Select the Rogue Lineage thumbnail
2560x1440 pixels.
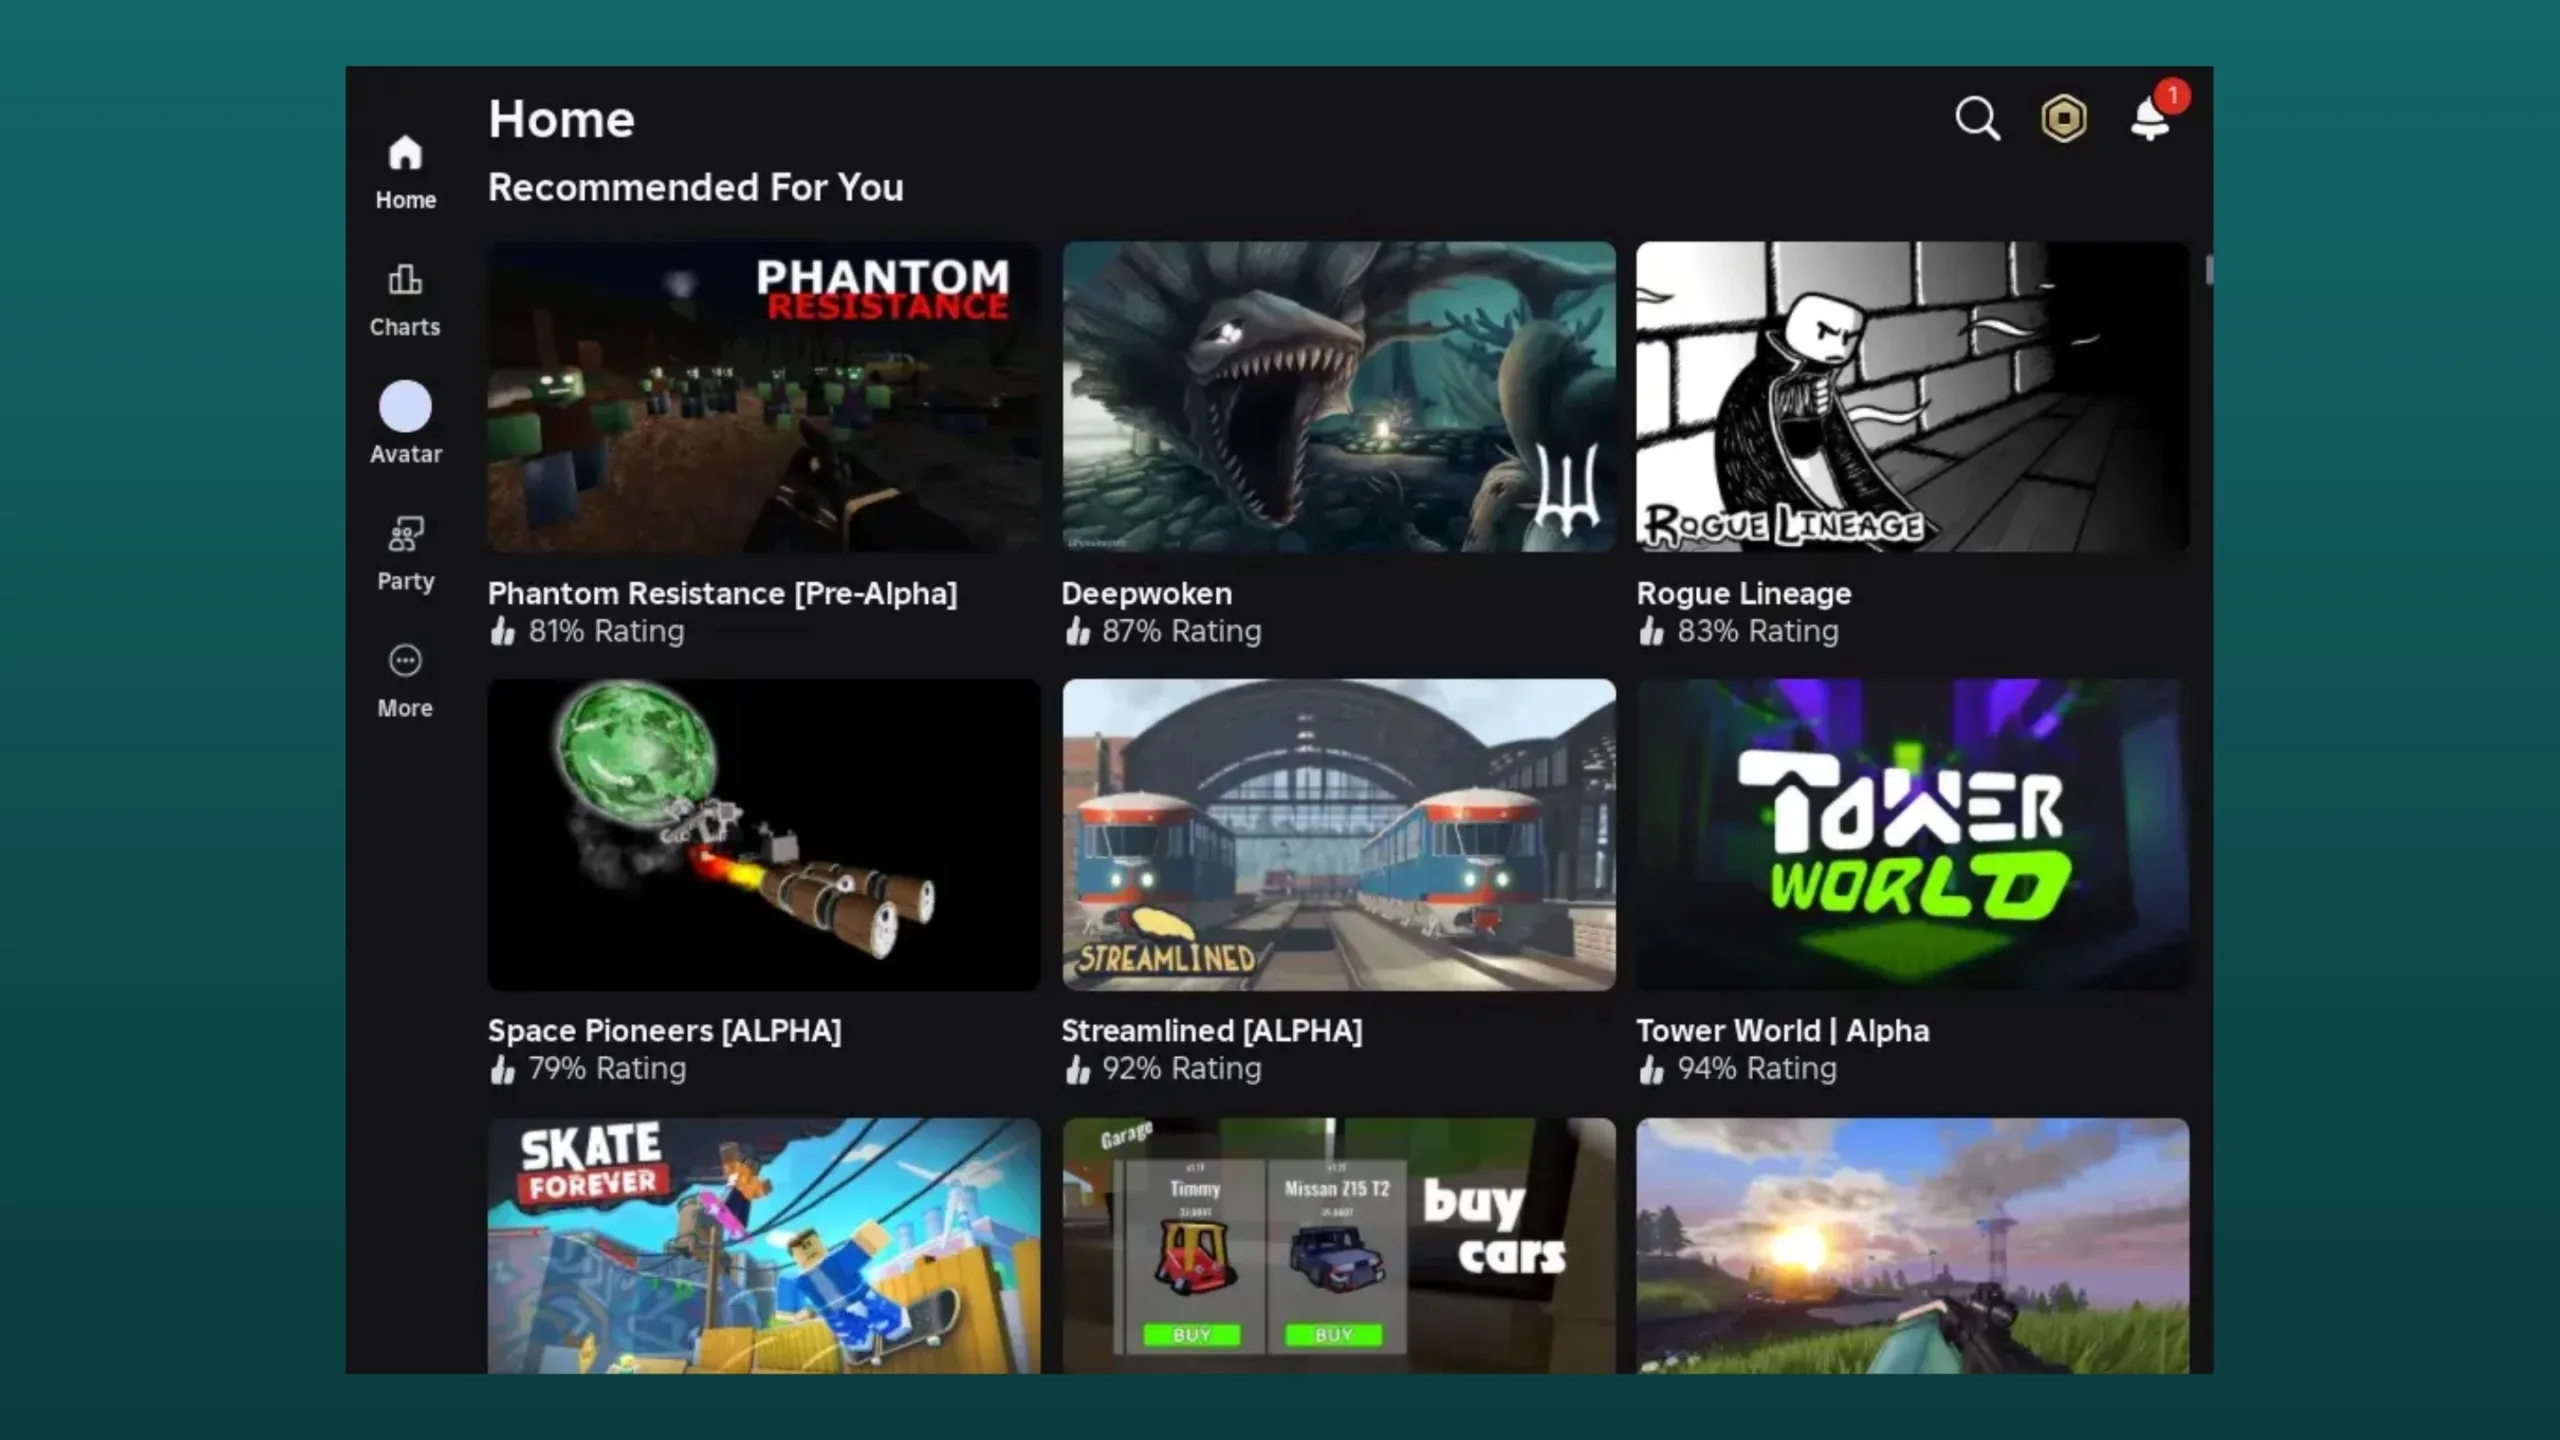tap(1913, 397)
